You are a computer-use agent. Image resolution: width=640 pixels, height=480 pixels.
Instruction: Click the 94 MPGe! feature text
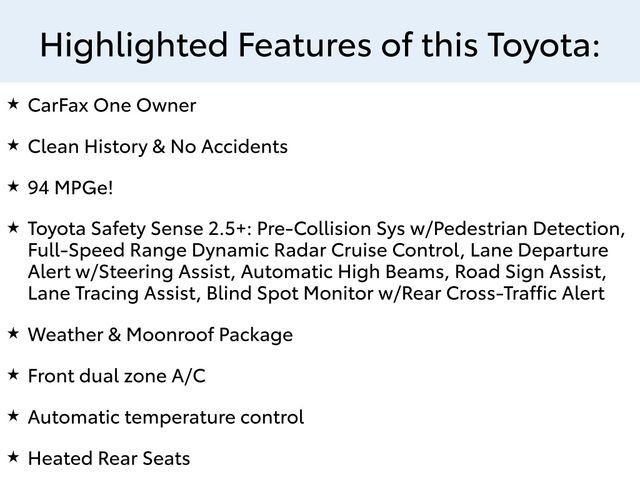(x=70, y=188)
